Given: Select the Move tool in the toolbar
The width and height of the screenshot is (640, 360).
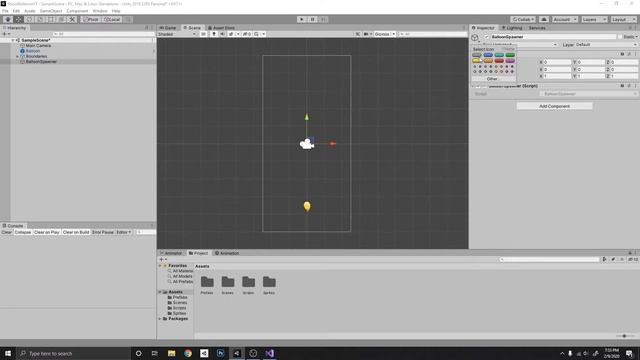Looking at the screenshot, I should pyautogui.click(x=19, y=20).
